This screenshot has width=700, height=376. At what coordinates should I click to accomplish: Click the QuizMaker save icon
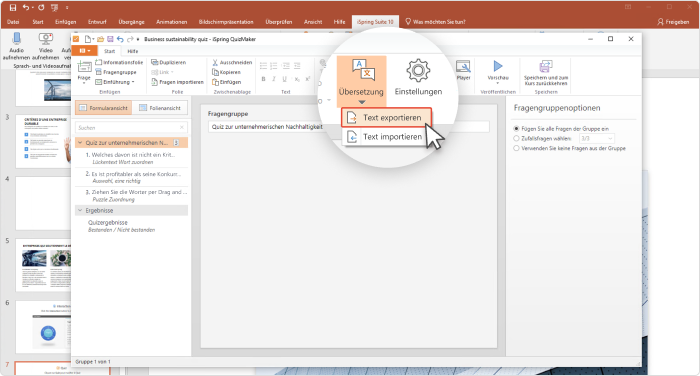coord(110,39)
